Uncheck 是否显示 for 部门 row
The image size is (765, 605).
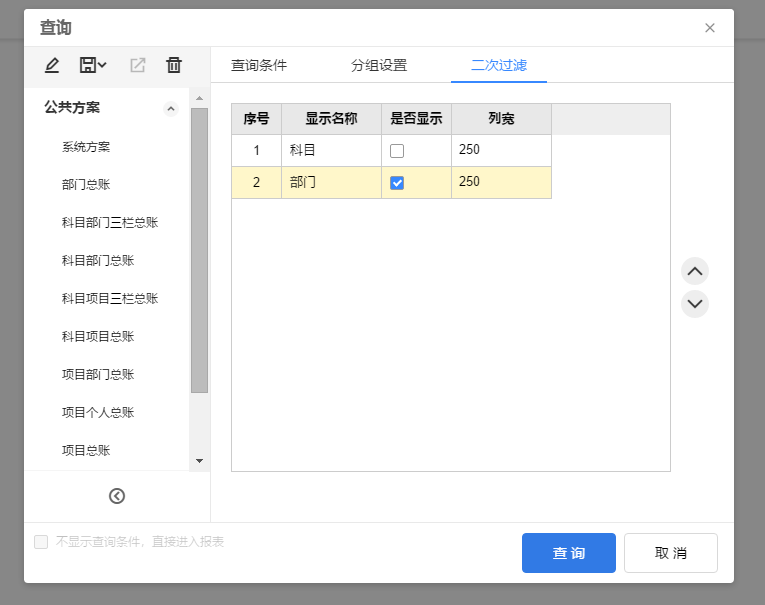click(x=397, y=183)
